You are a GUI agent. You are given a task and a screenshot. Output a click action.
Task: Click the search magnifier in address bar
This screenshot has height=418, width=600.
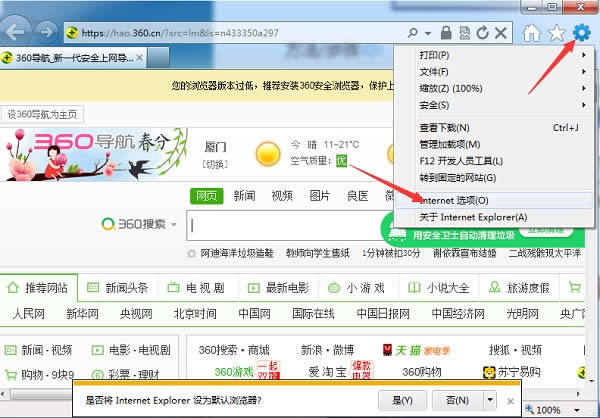(x=412, y=33)
